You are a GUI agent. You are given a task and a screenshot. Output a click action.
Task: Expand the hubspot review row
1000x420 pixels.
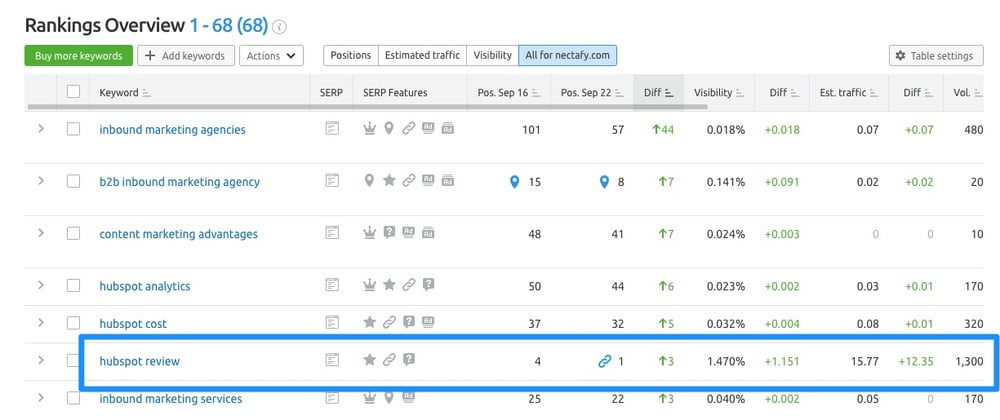[41, 360]
